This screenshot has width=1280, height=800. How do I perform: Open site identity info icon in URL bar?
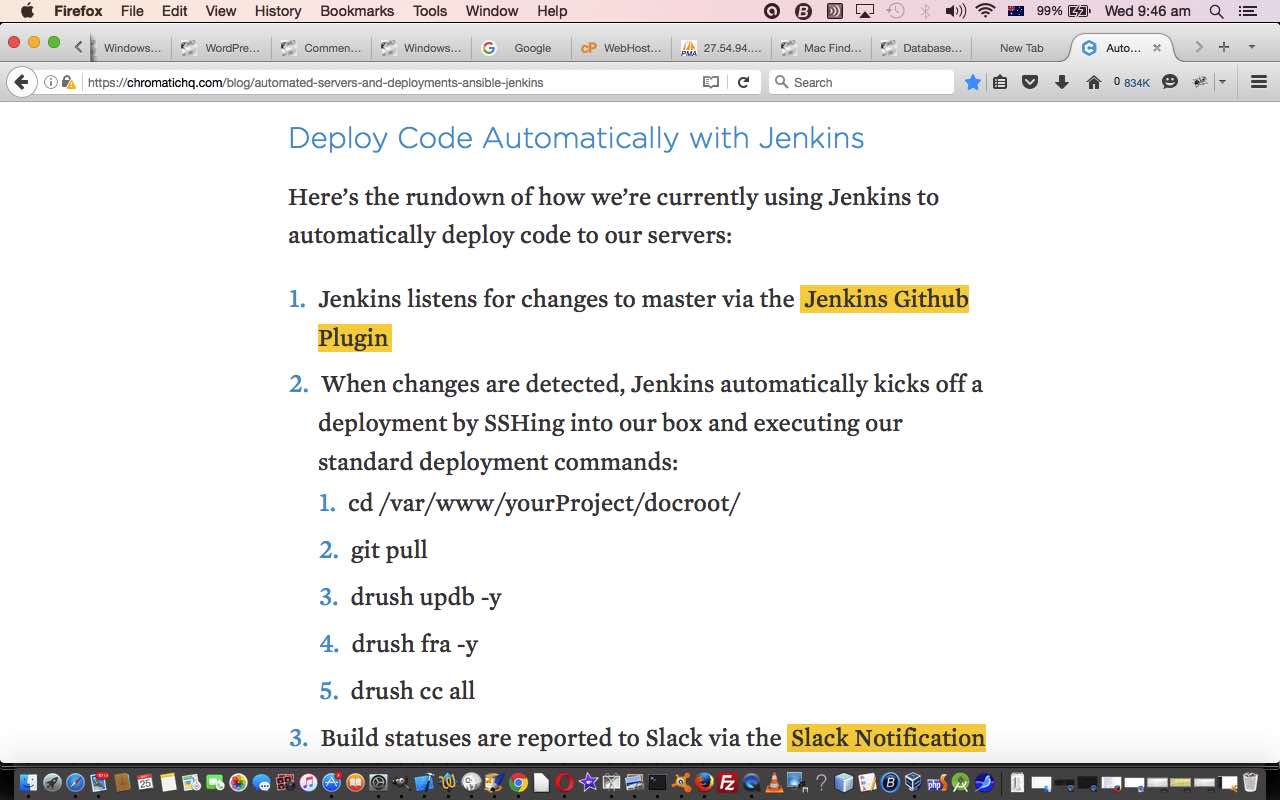coord(50,82)
